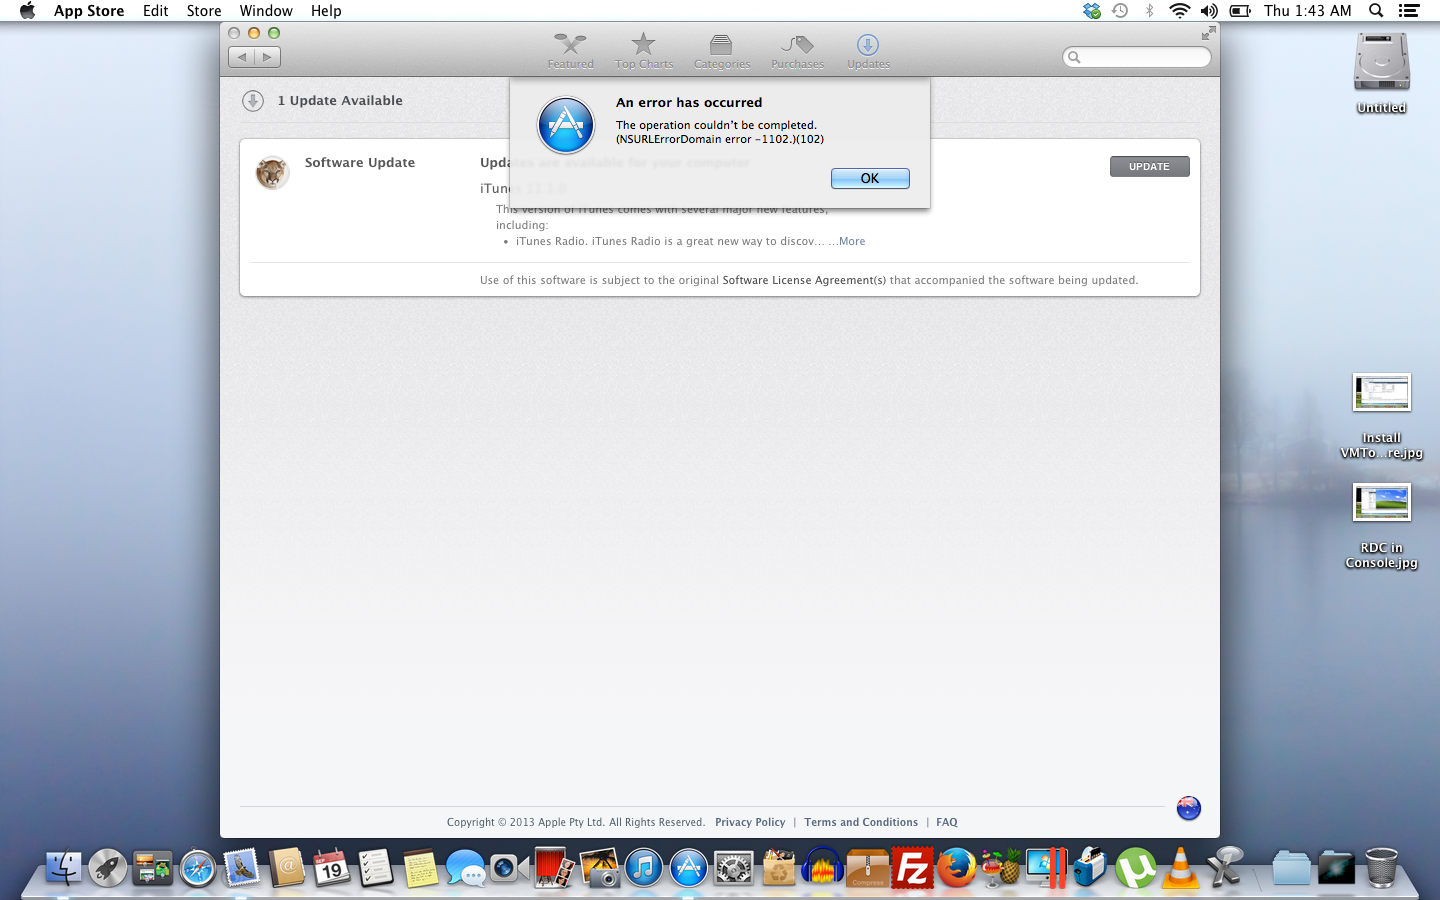The width and height of the screenshot is (1440, 900).
Task: Open Notification Center list icon
Action: 1409,11
